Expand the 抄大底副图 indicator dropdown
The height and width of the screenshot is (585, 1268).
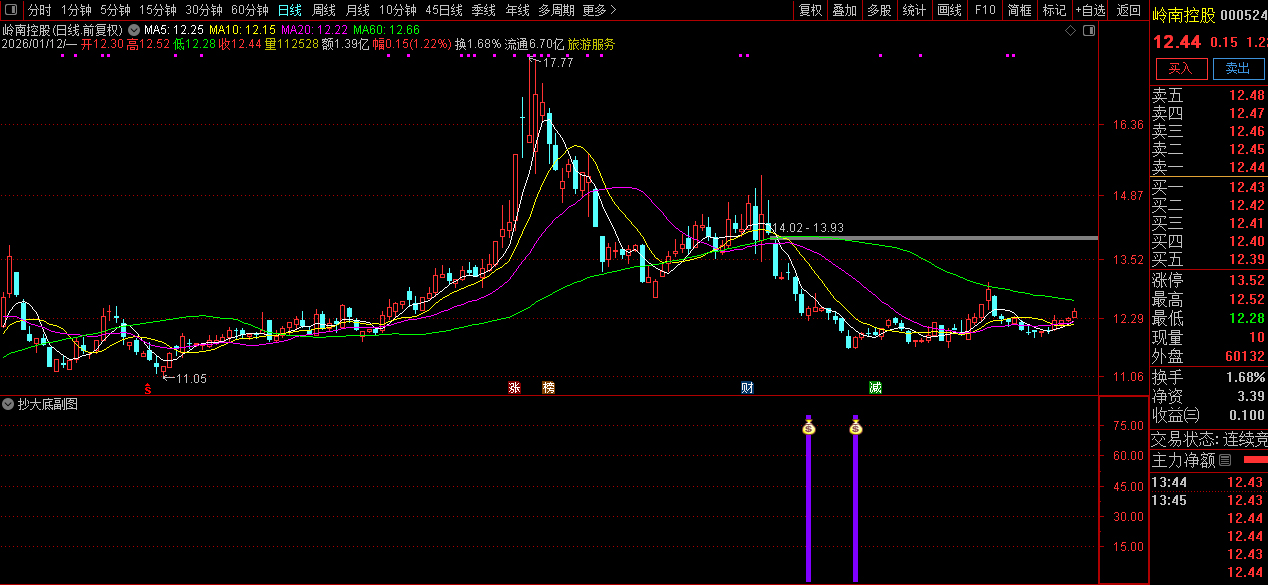pyautogui.click(x=9, y=404)
